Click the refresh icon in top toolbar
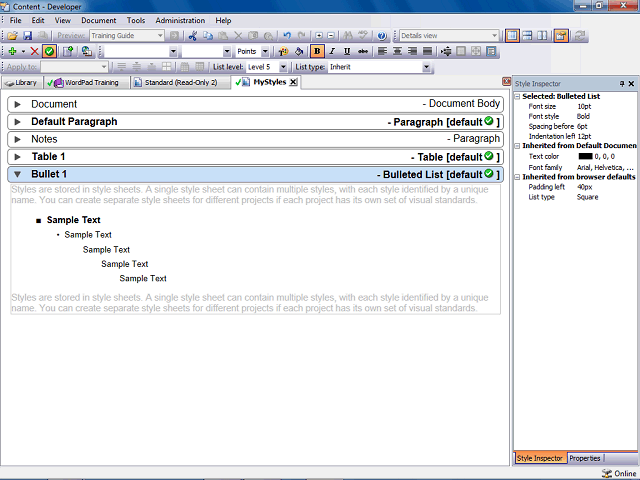 [579, 36]
